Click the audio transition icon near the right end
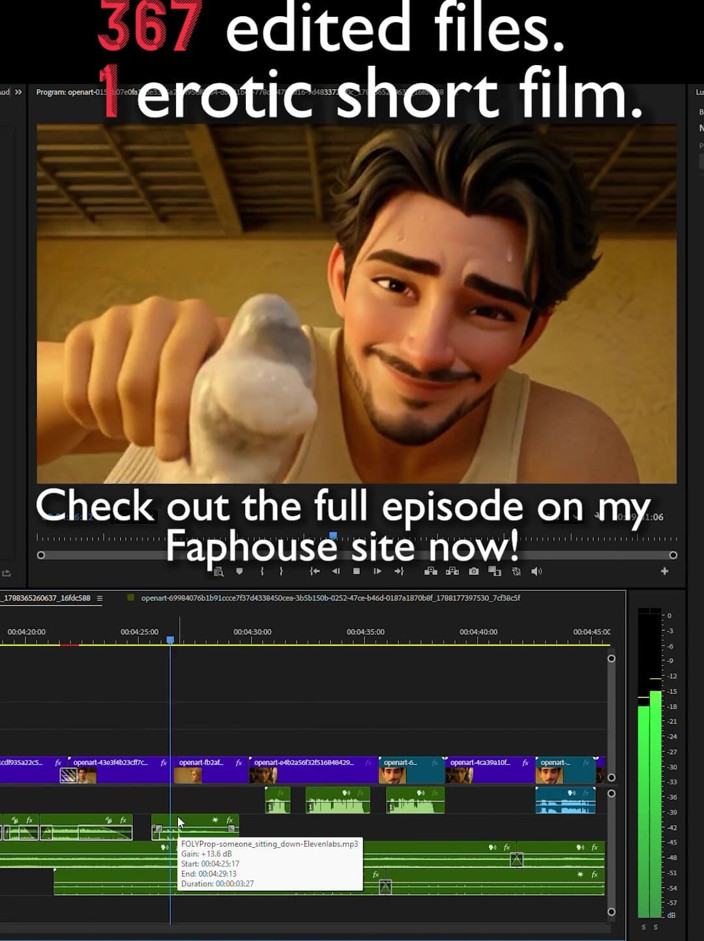The height and width of the screenshot is (941, 704). (516, 859)
